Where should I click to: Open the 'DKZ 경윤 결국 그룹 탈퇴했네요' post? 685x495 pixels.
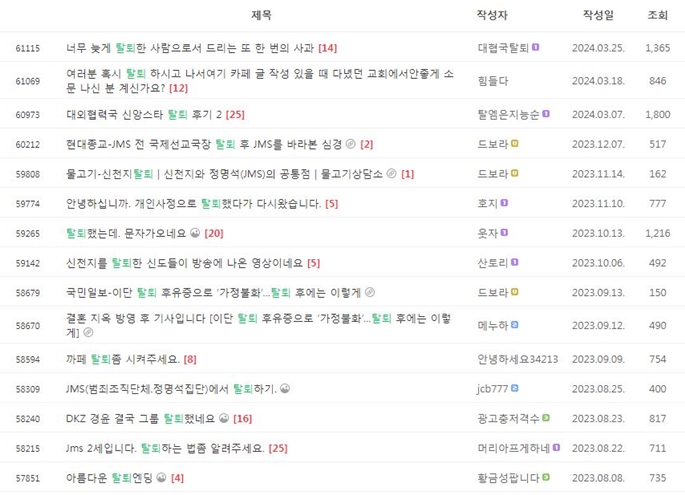coord(148,418)
